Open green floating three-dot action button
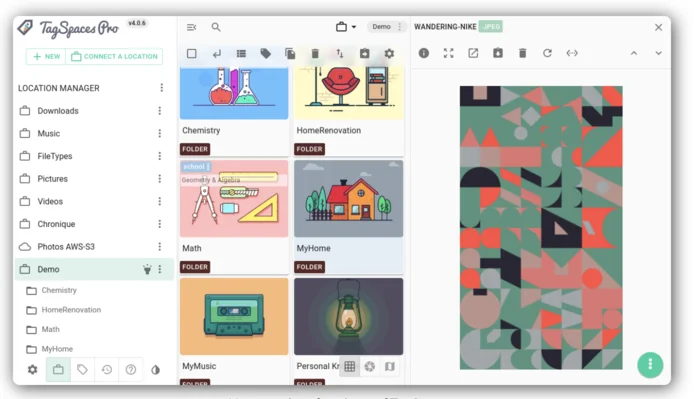 click(x=650, y=364)
